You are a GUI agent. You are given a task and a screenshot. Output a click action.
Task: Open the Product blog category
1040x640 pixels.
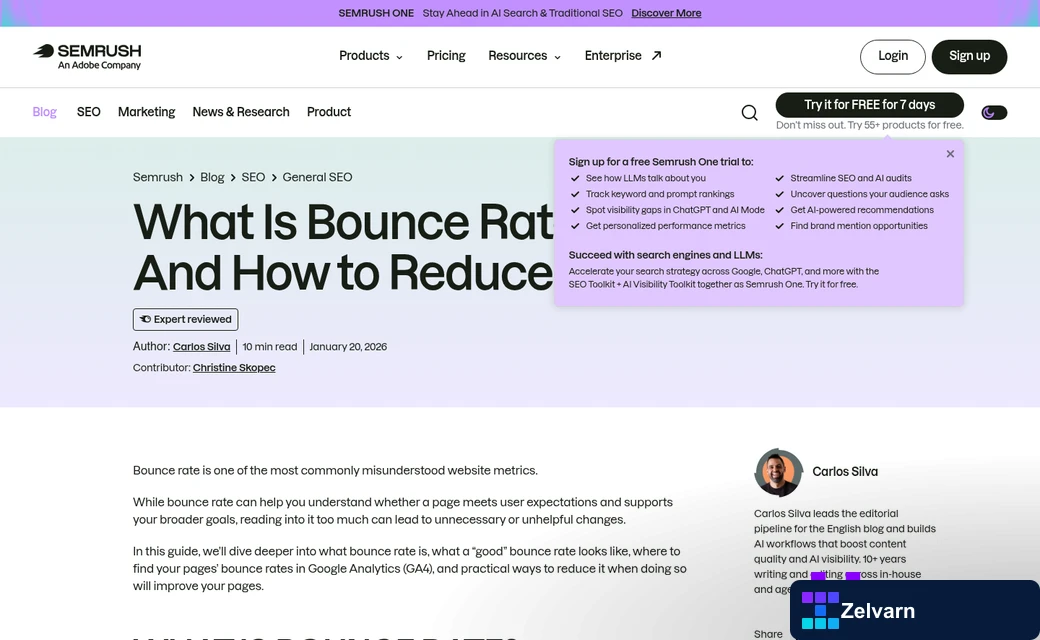pyautogui.click(x=328, y=112)
